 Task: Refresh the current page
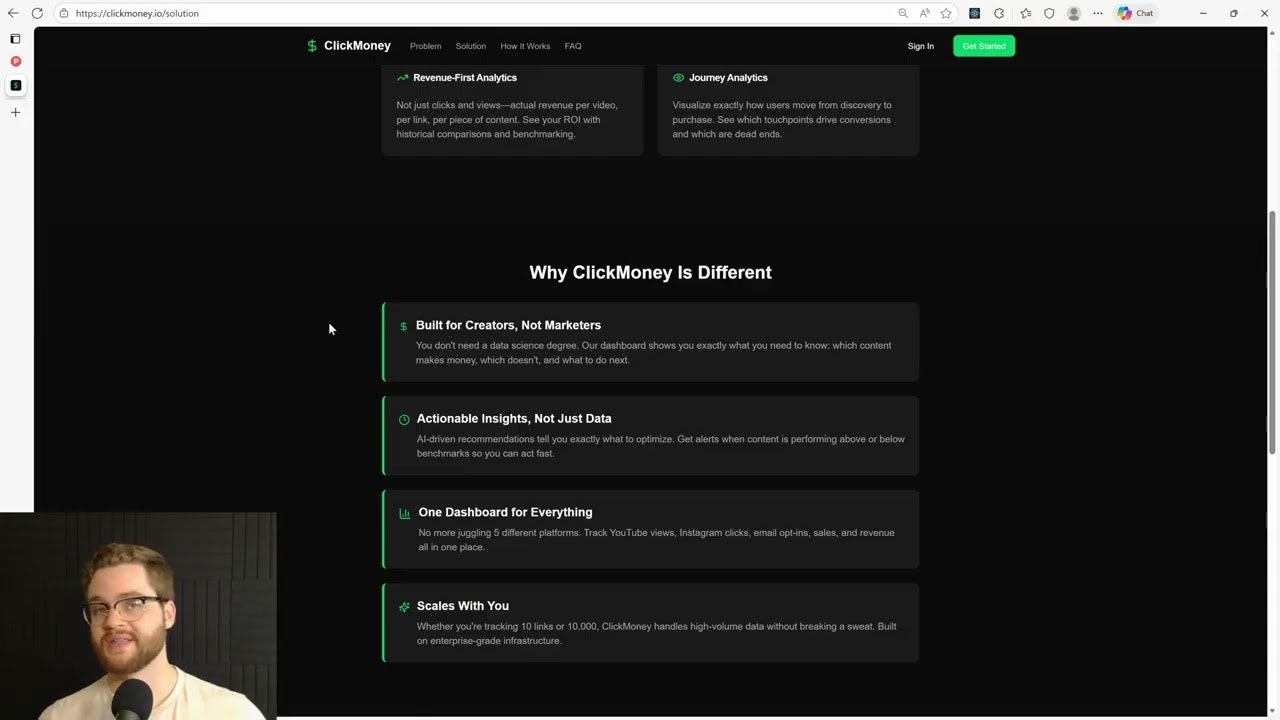pos(37,13)
